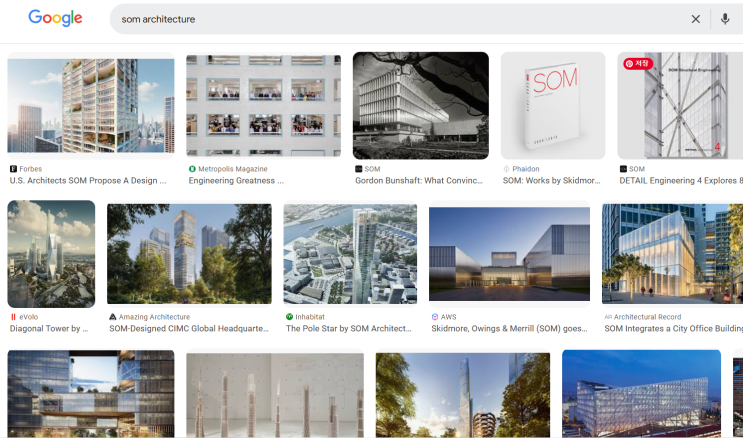
Task: Open the bottom-row glass bridge building thumbnail
Action: pos(91,394)
